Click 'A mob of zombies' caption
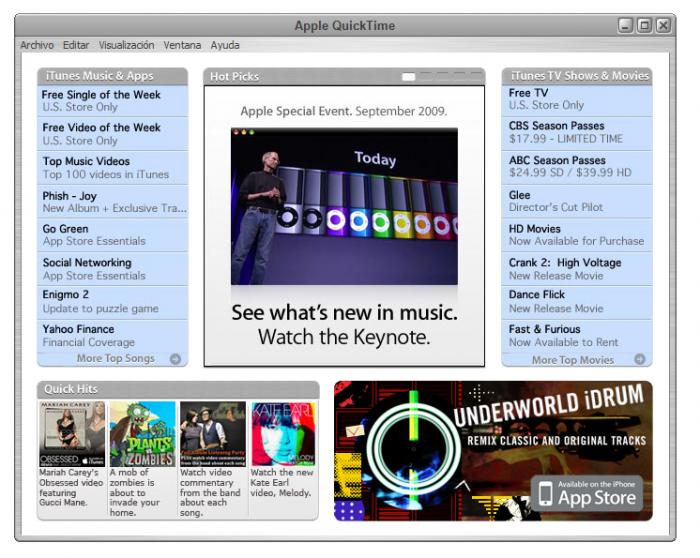Image resolution: width=700 pixels, height=558 pixels. coord(134,492)
